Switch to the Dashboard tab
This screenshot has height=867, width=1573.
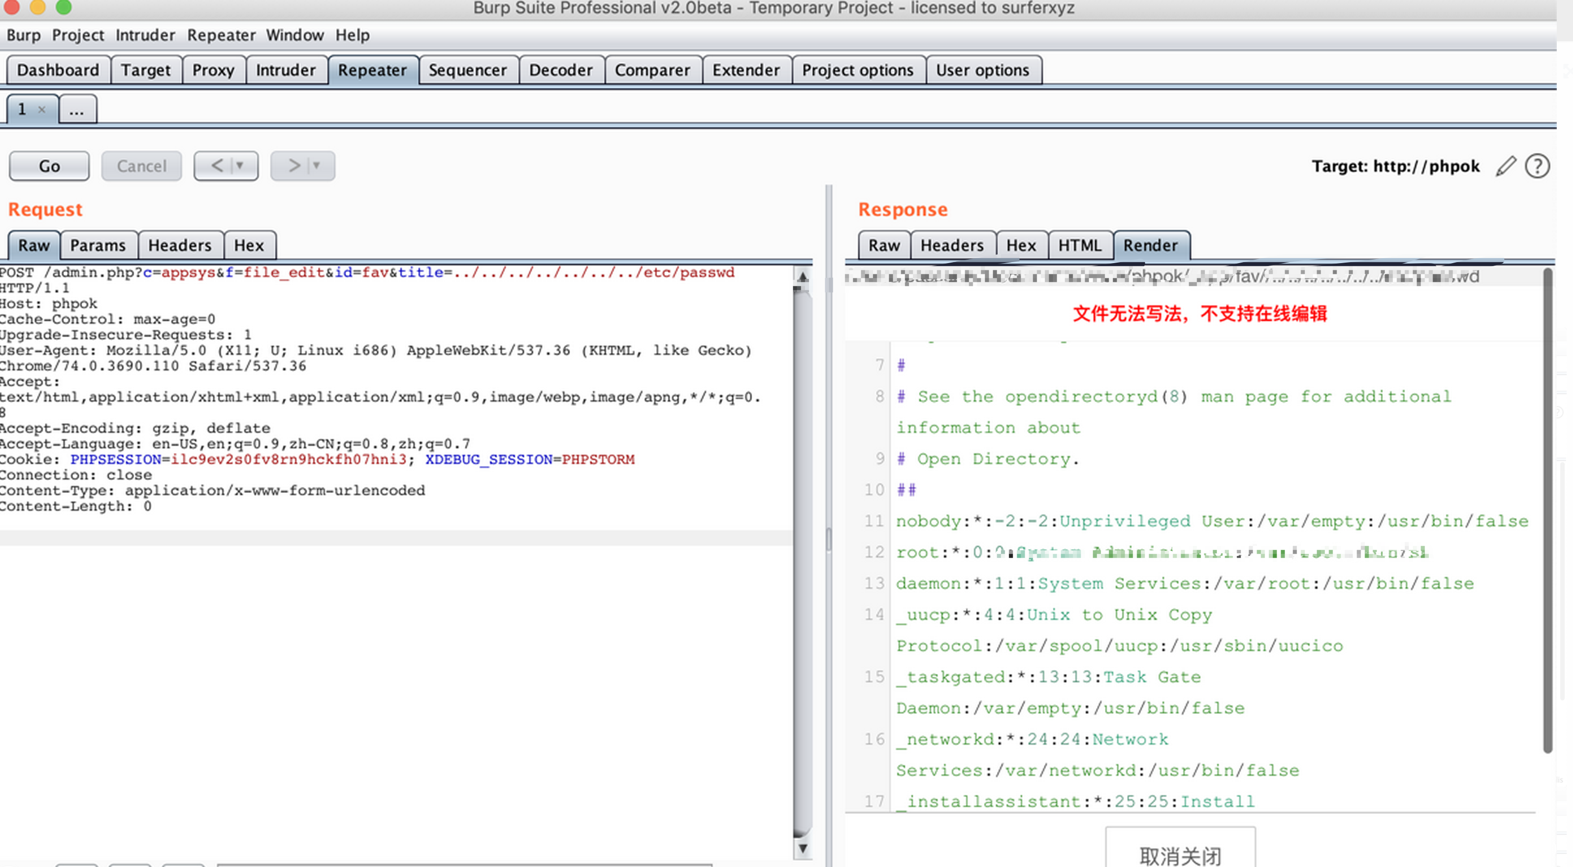click(x=58, y=70)
